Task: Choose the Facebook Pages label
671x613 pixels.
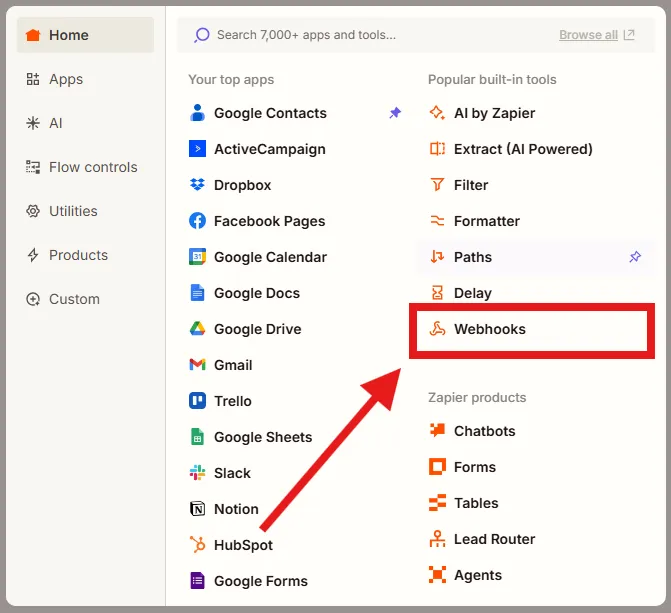Action: (269, 221)
